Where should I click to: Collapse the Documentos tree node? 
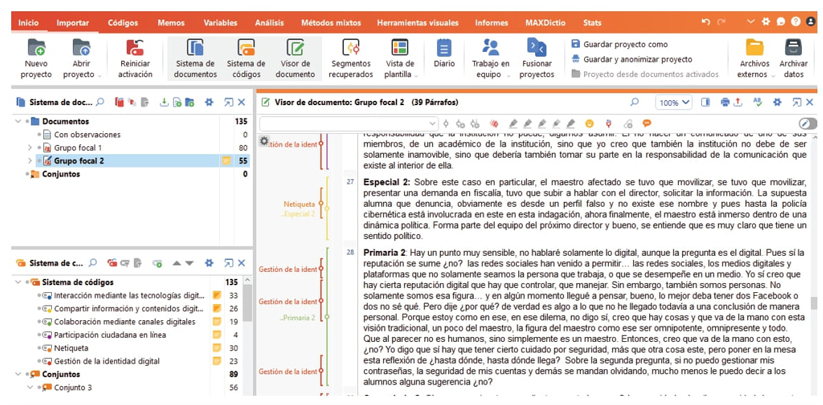pyautogui.click(x=18, y=121)
